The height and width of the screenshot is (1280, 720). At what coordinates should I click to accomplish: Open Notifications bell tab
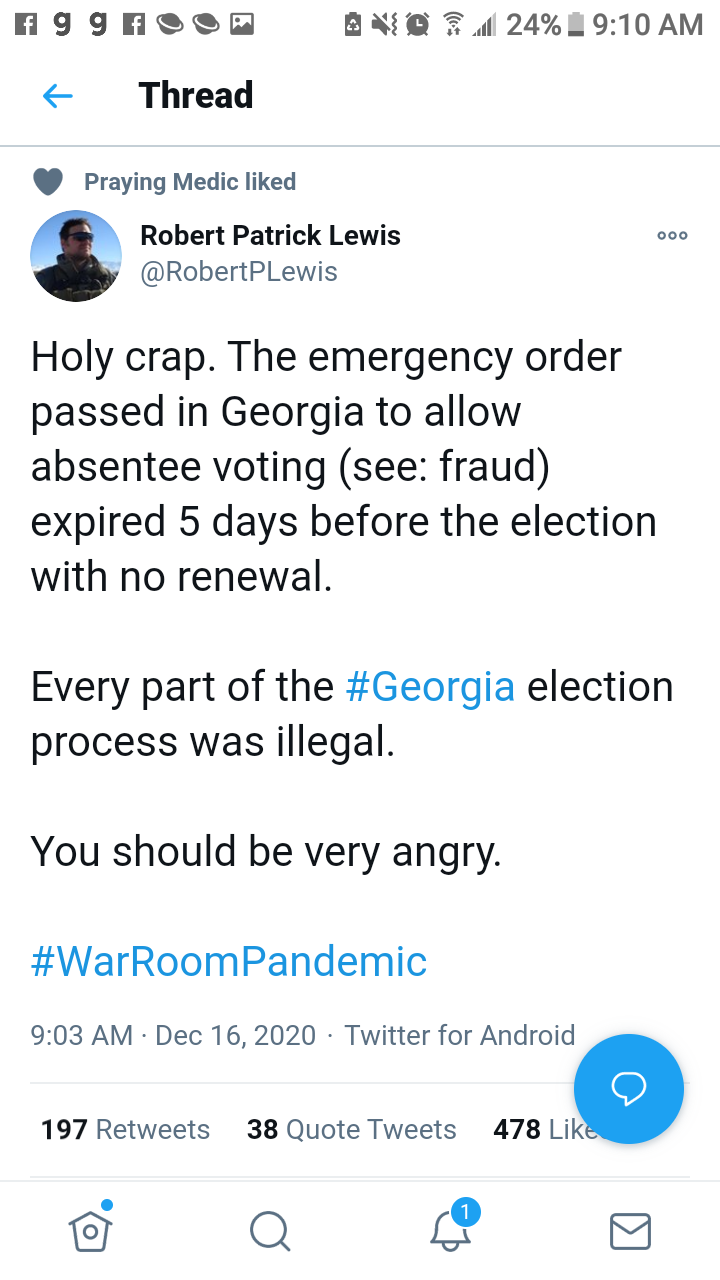point(450,1229)
